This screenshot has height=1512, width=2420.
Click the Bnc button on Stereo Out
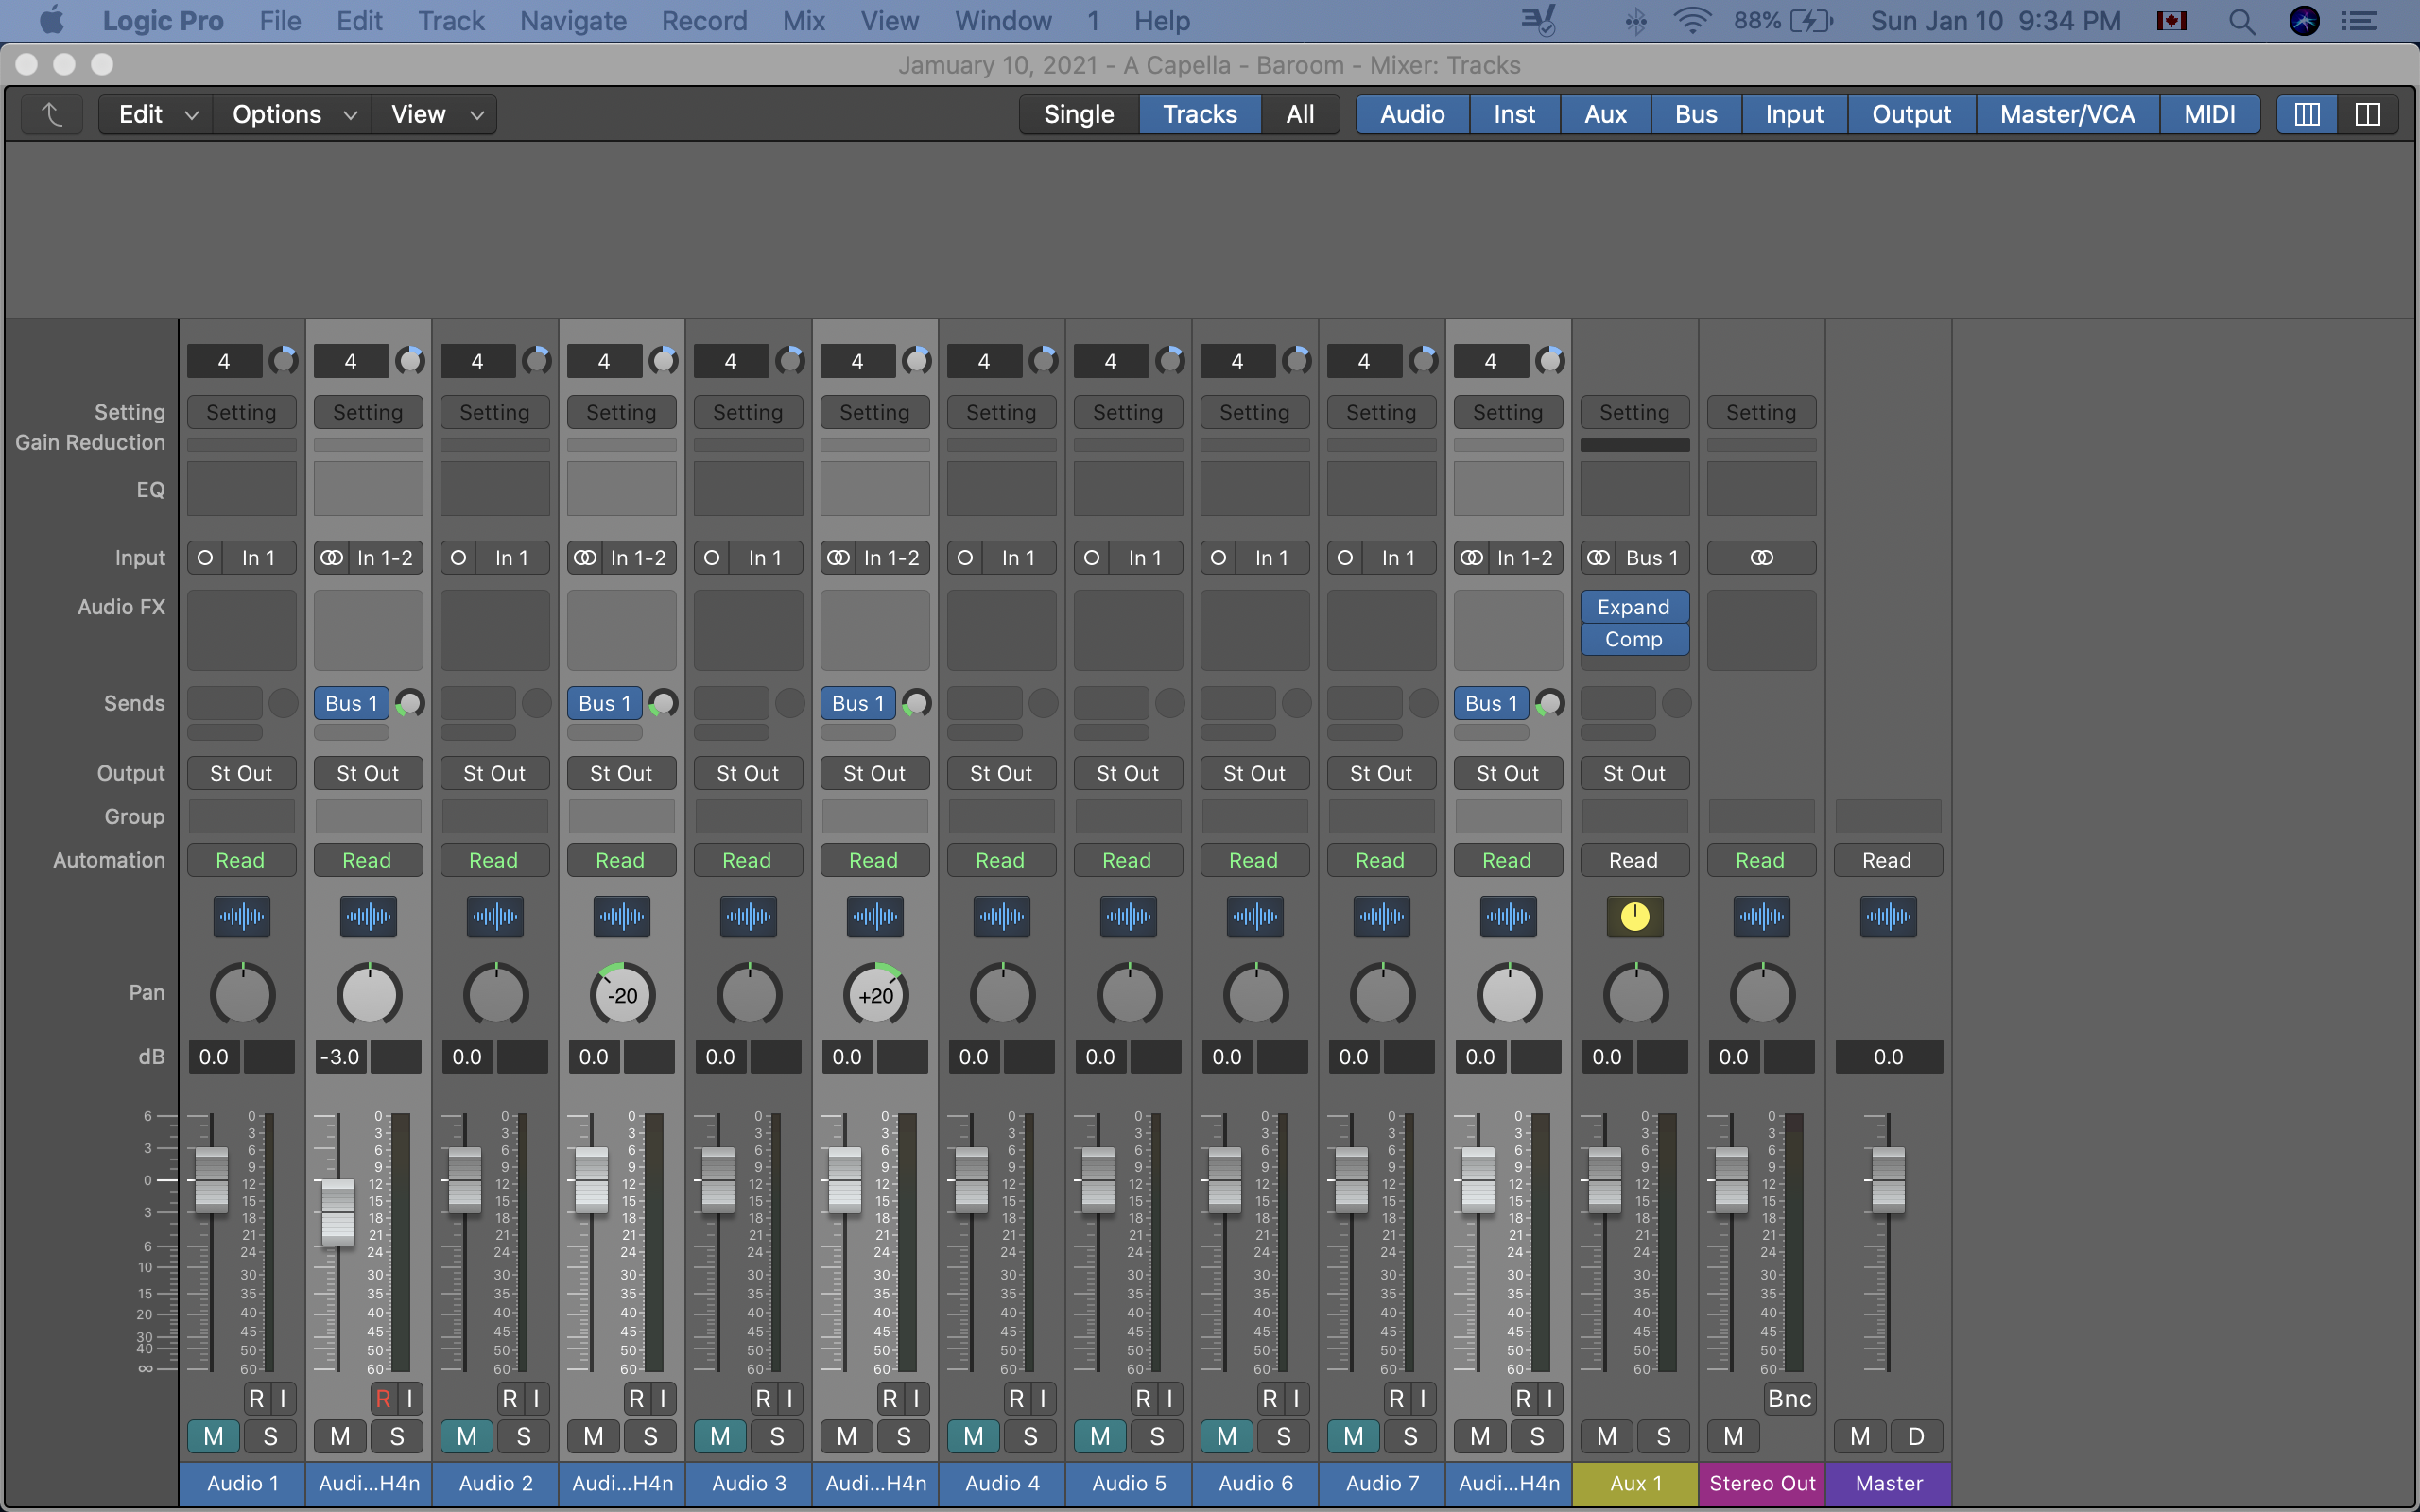(1789, 1398)
